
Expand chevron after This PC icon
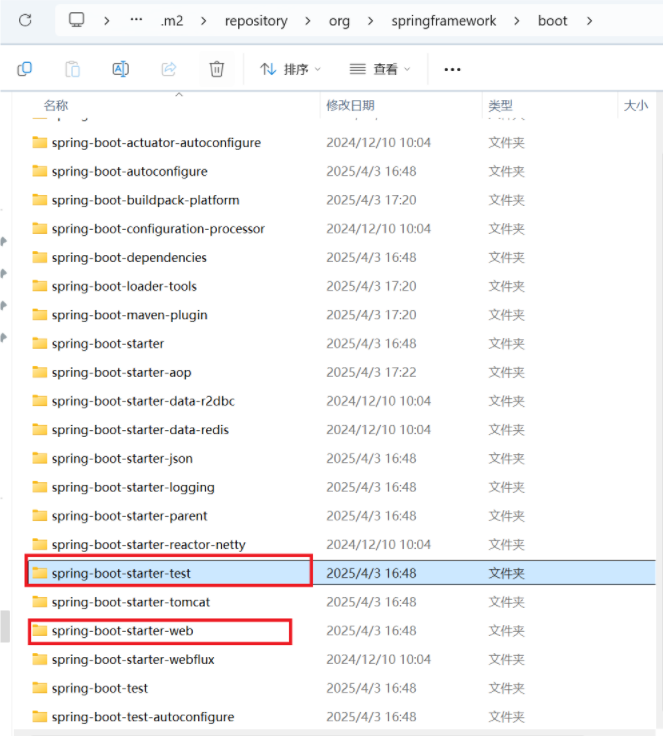107,21
